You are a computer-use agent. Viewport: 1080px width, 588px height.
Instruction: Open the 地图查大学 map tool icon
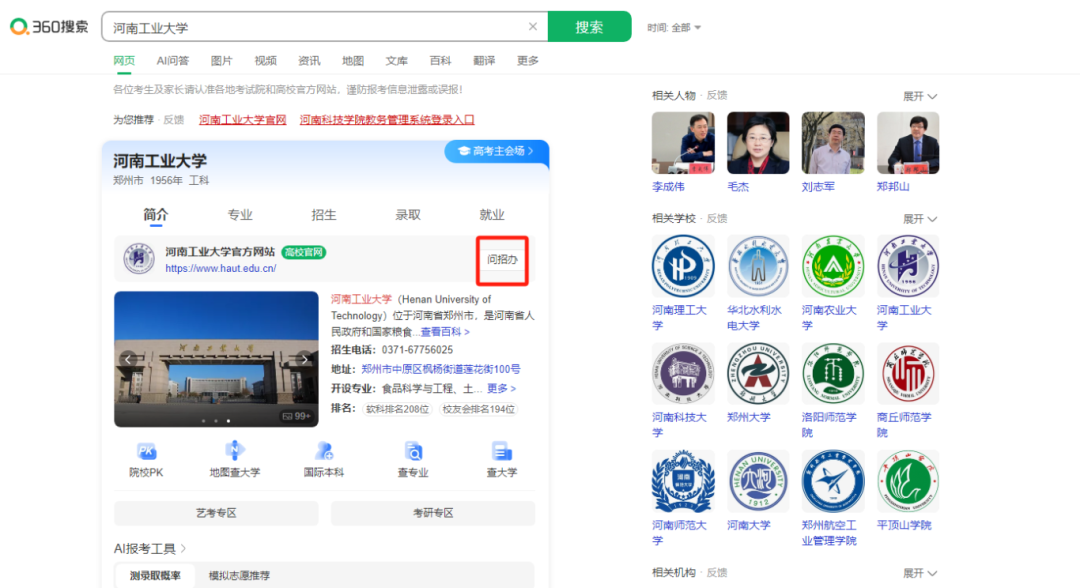tap(234, 452)
